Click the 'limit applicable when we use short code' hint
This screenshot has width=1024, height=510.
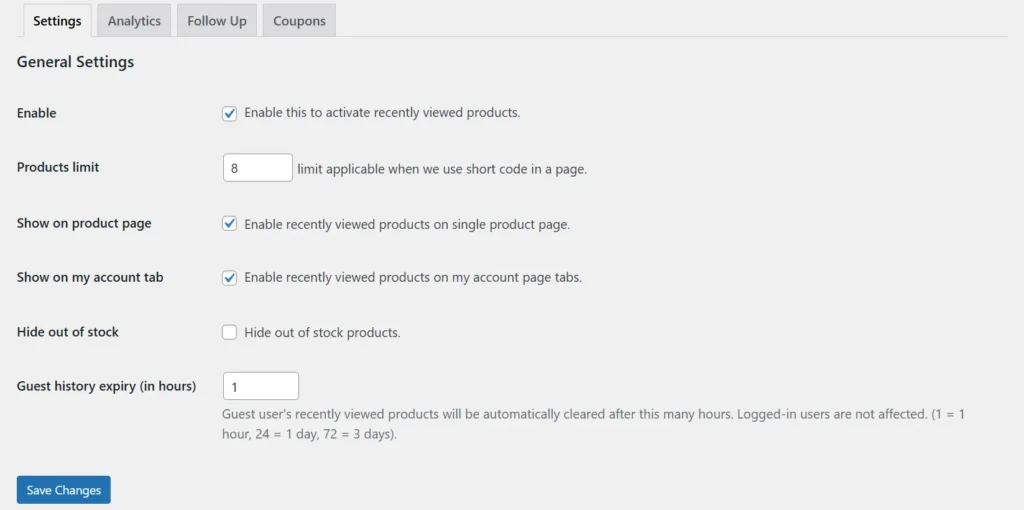click(x=442, y=169)
